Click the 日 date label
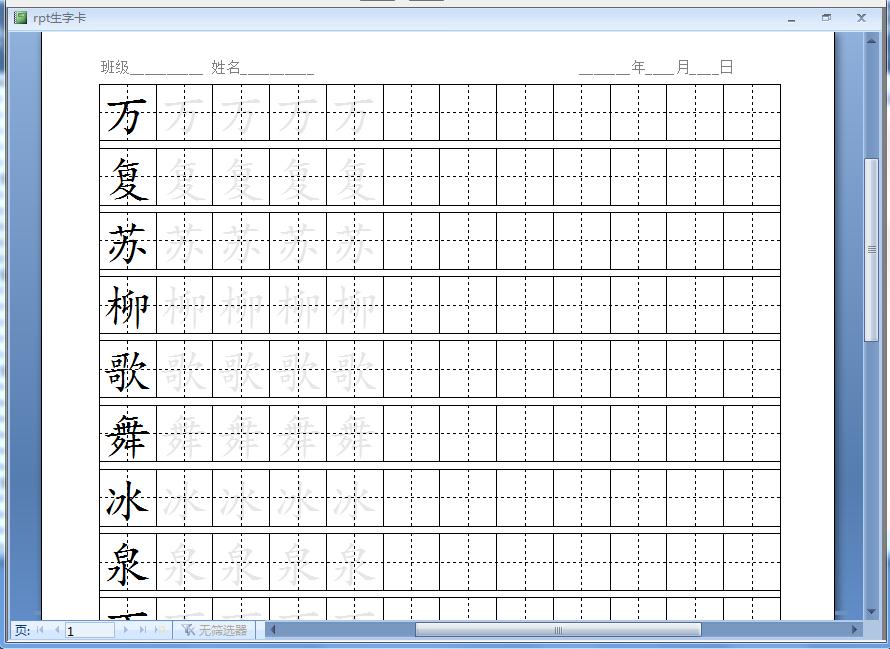The width and height of the screenshot is (890, 649). [x=727, y=67]
